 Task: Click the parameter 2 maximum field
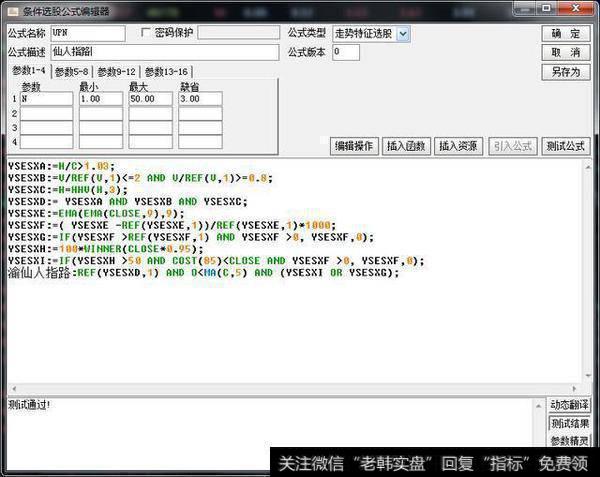tap(150, 114)
